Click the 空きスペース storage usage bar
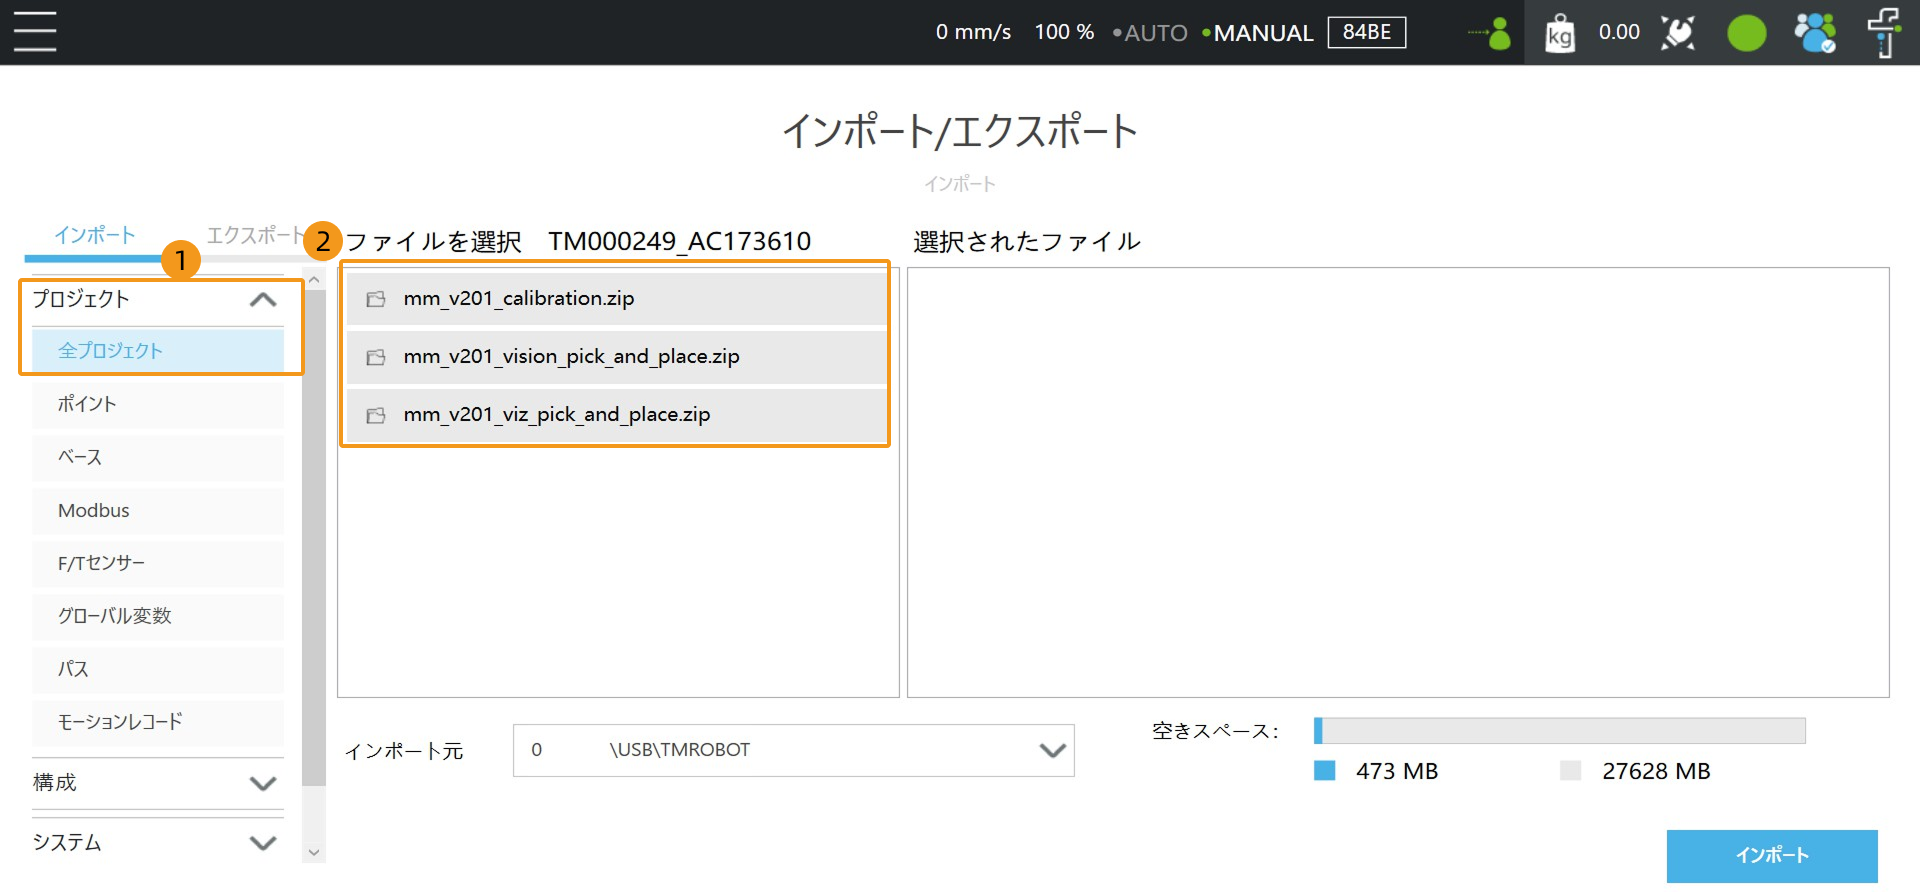This screenshot has width=1920, height=892. coord(1559,731)
